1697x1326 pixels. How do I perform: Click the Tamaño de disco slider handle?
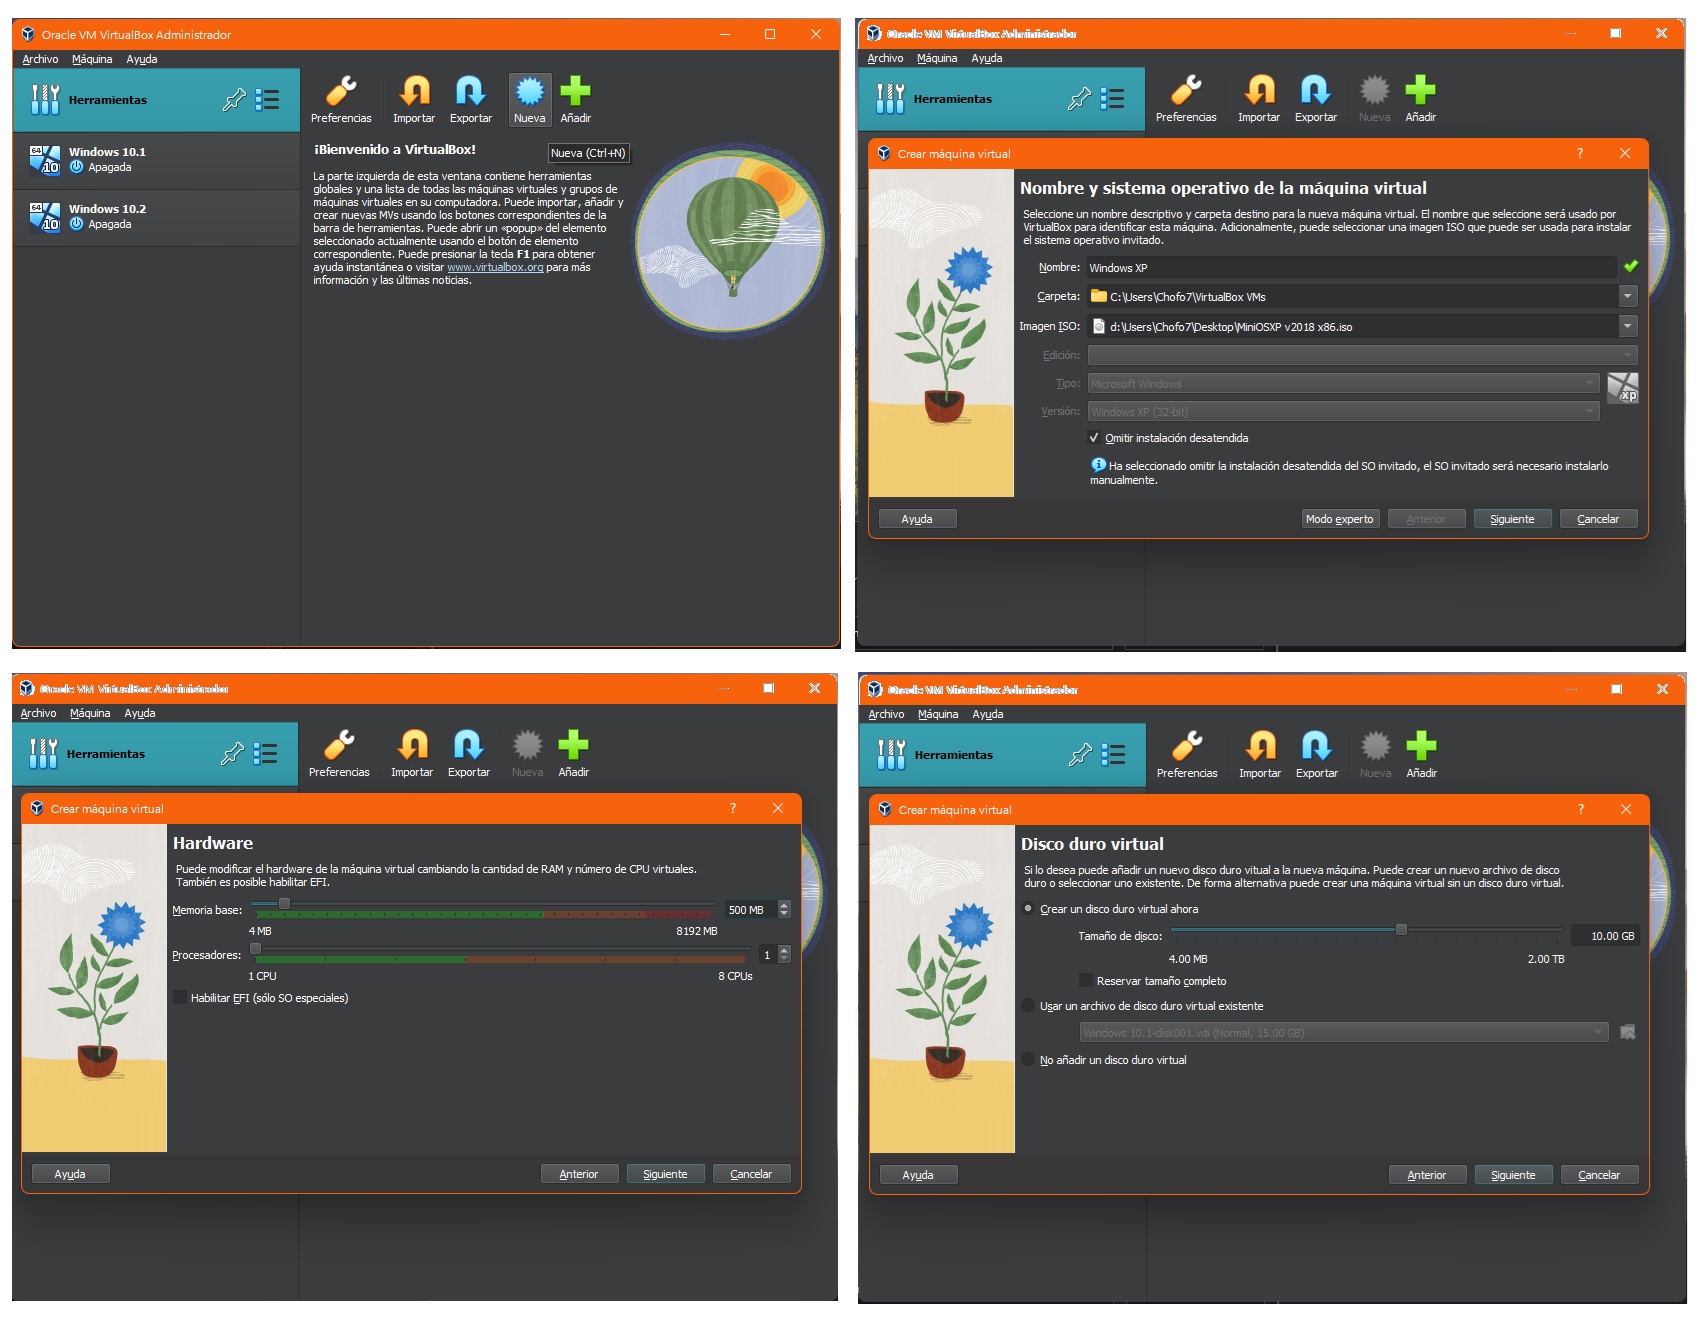(1401, 929)
